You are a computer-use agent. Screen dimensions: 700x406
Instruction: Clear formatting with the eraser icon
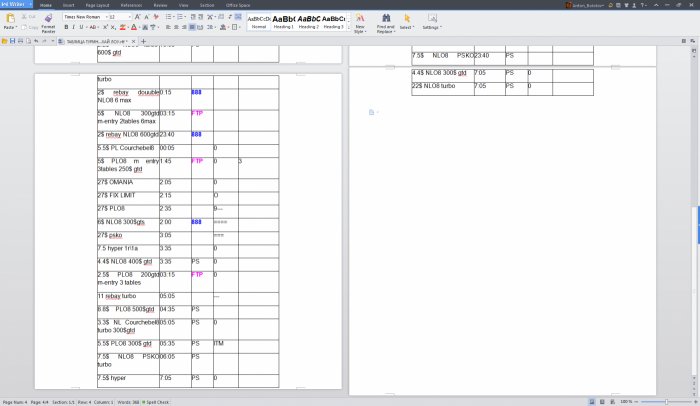[x=156, y=17]
